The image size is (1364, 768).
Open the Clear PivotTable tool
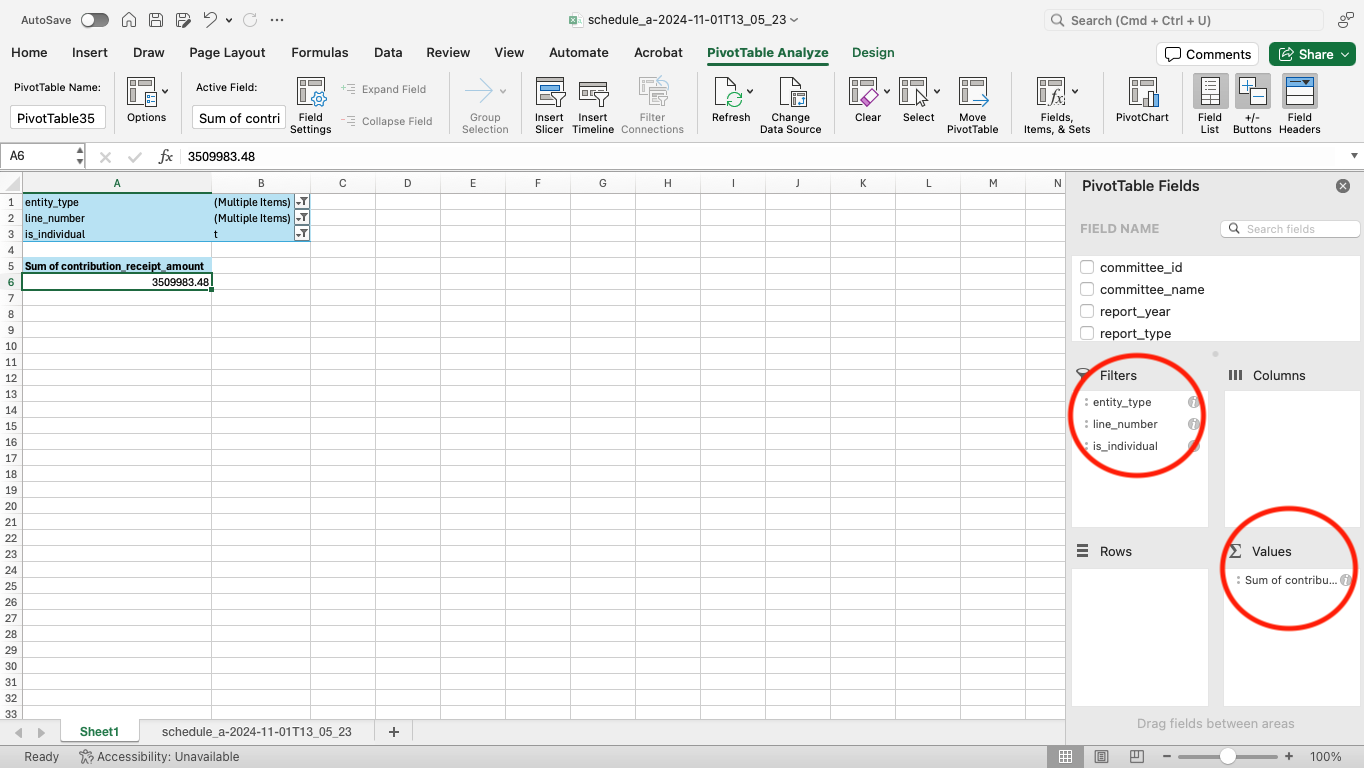click(x=868, y=101)
